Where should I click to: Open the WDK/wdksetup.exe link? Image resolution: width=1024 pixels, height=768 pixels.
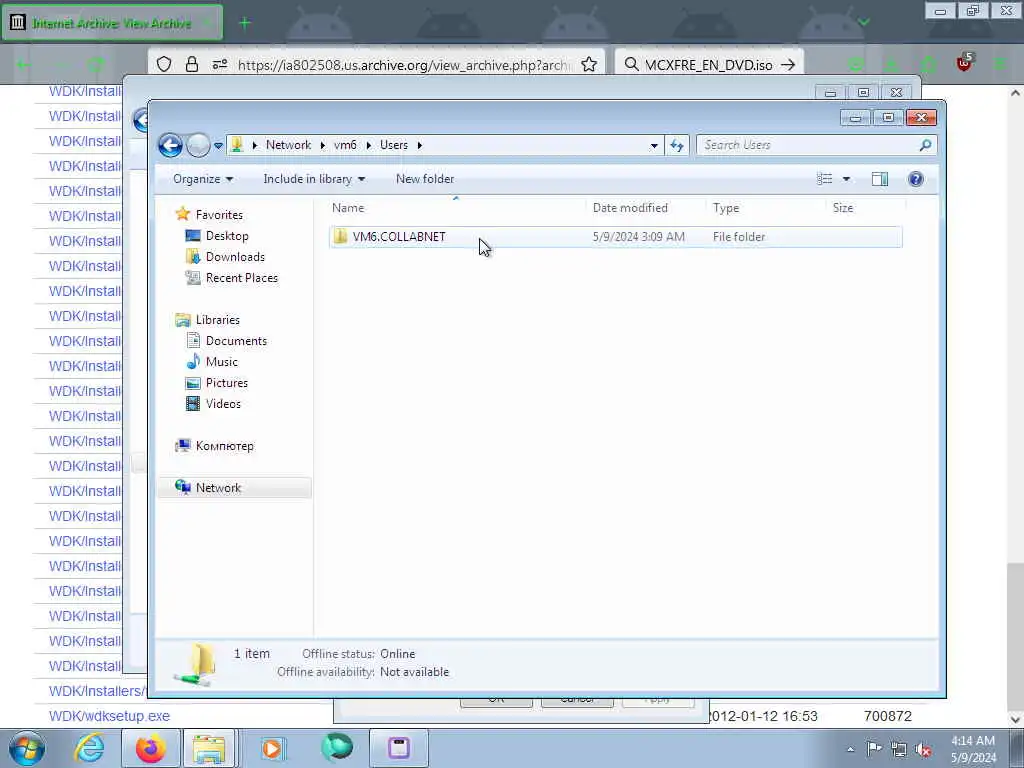109,716
